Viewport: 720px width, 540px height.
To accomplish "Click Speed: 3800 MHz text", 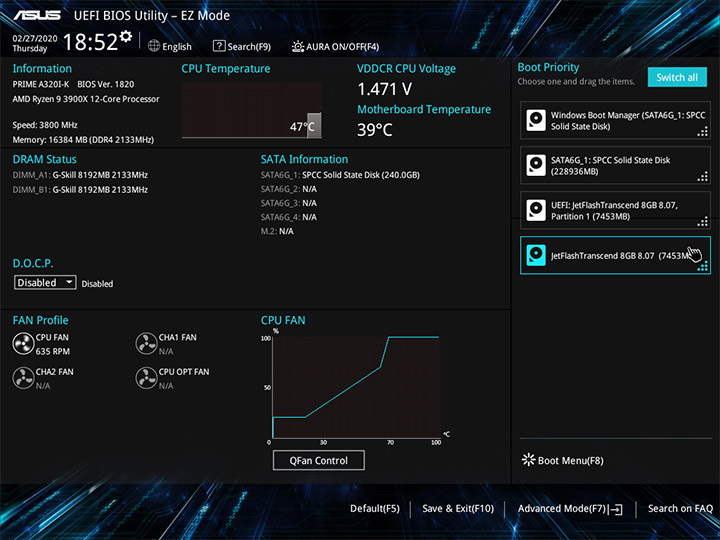I will pyautogui.click(x=45, y=125).
